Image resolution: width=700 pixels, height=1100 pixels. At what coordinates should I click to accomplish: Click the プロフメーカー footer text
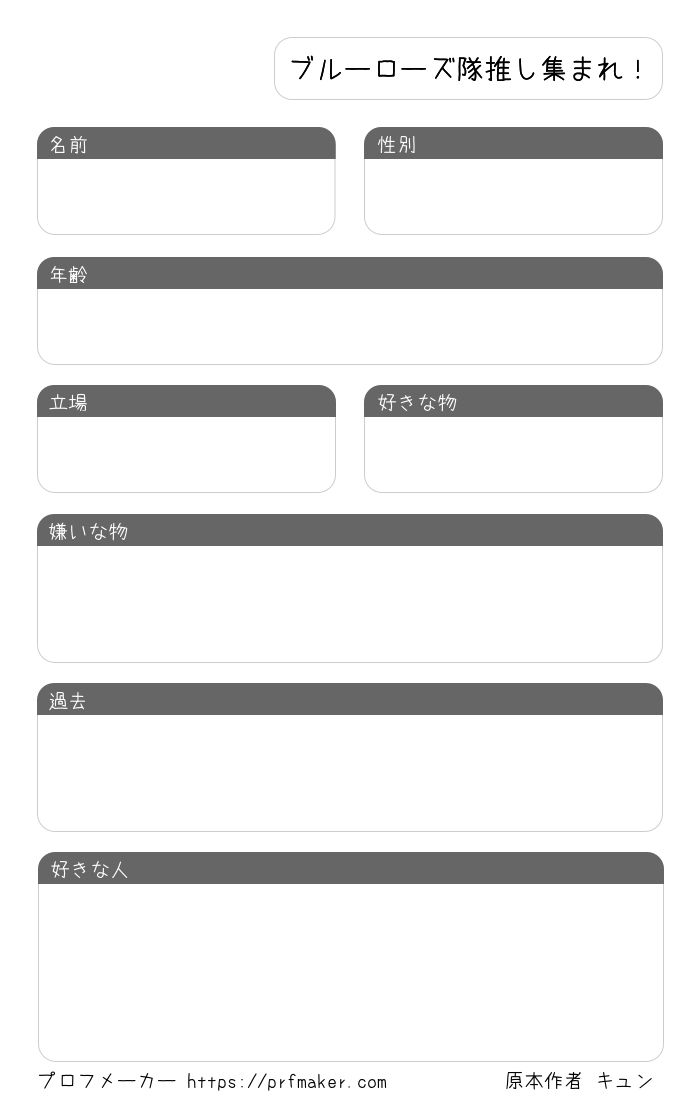tap(107, 1081)
